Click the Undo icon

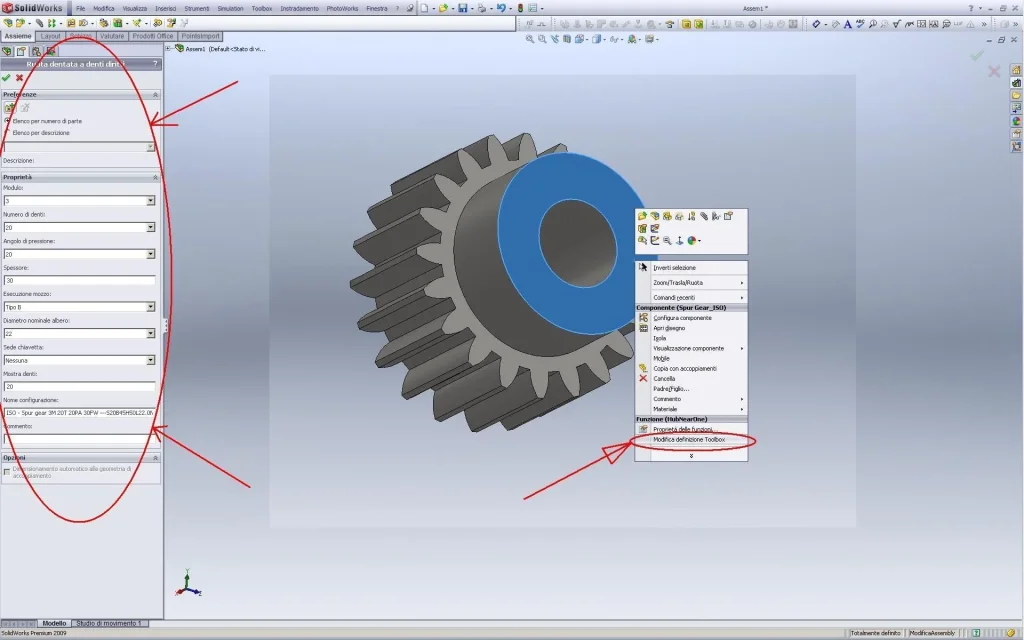501,8
